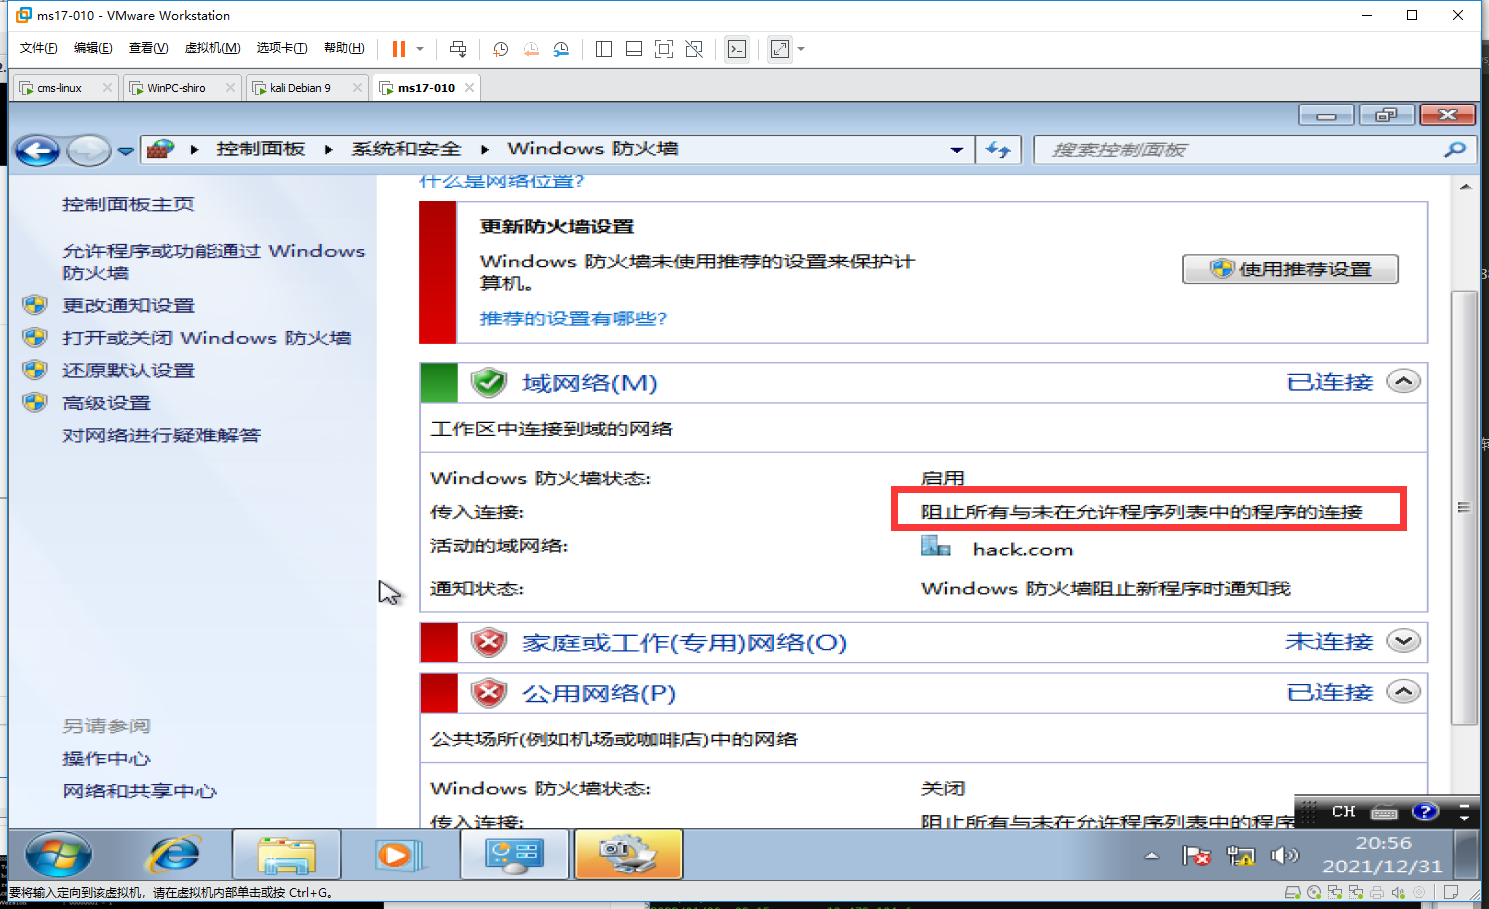Open the 编辑(E) menu
The height and width of the screenshot is (909, 1489).
coord(93,48)
